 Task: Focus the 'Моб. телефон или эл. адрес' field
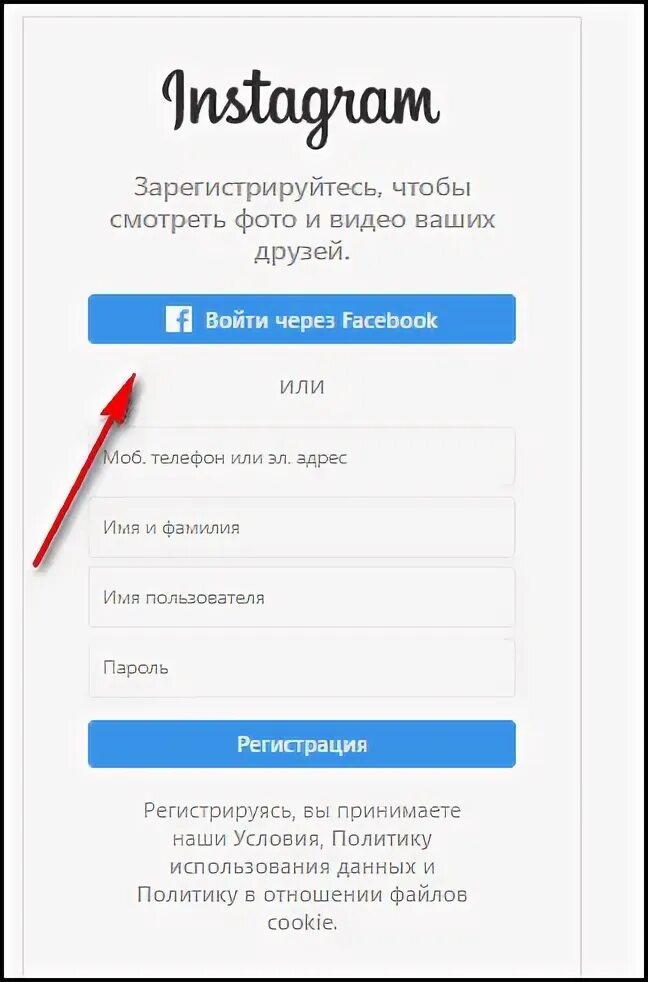(x=302, y=457)
